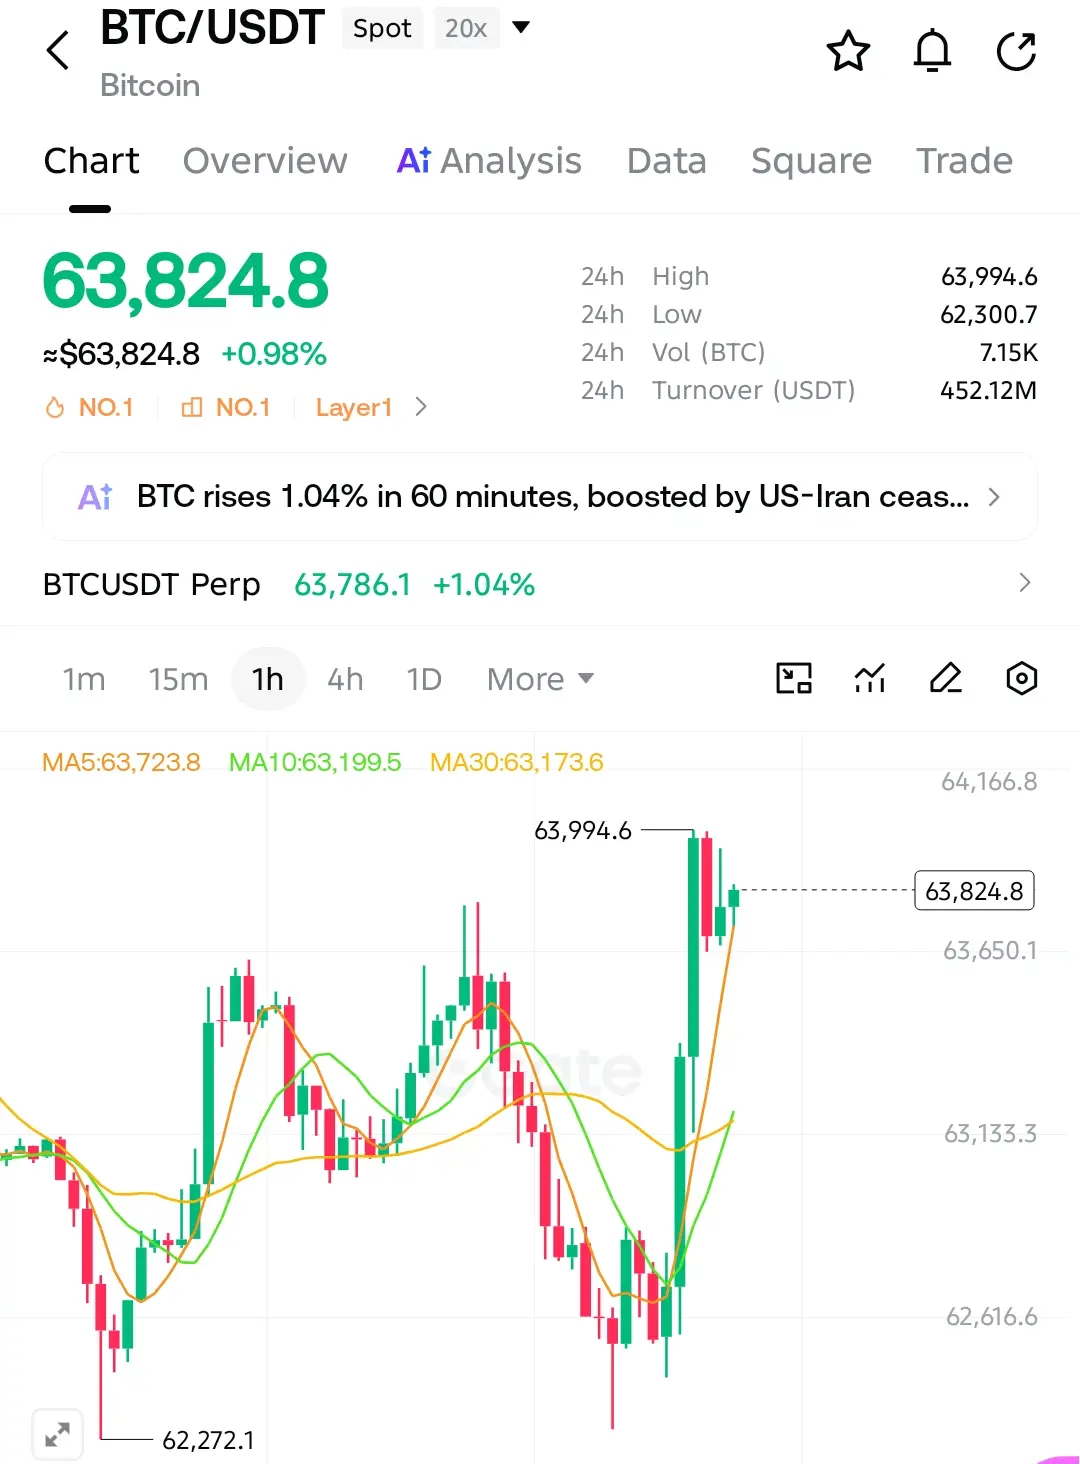
Task: Select the 1h timeframe
Action: coord(267,679)
